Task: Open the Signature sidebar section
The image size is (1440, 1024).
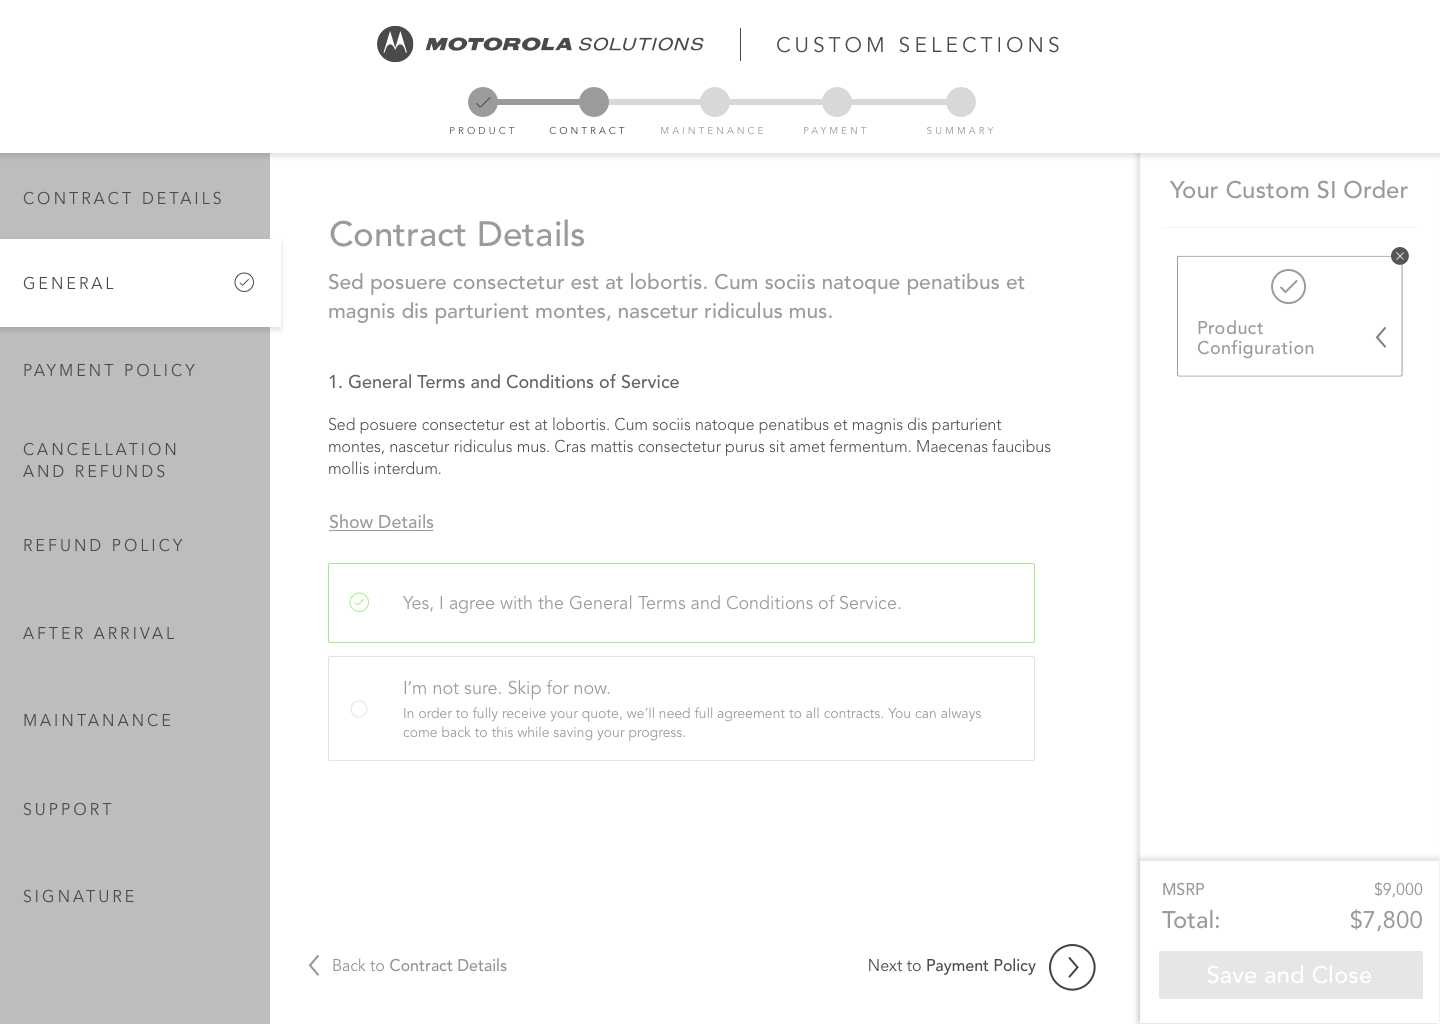Action: pos(80,896)
